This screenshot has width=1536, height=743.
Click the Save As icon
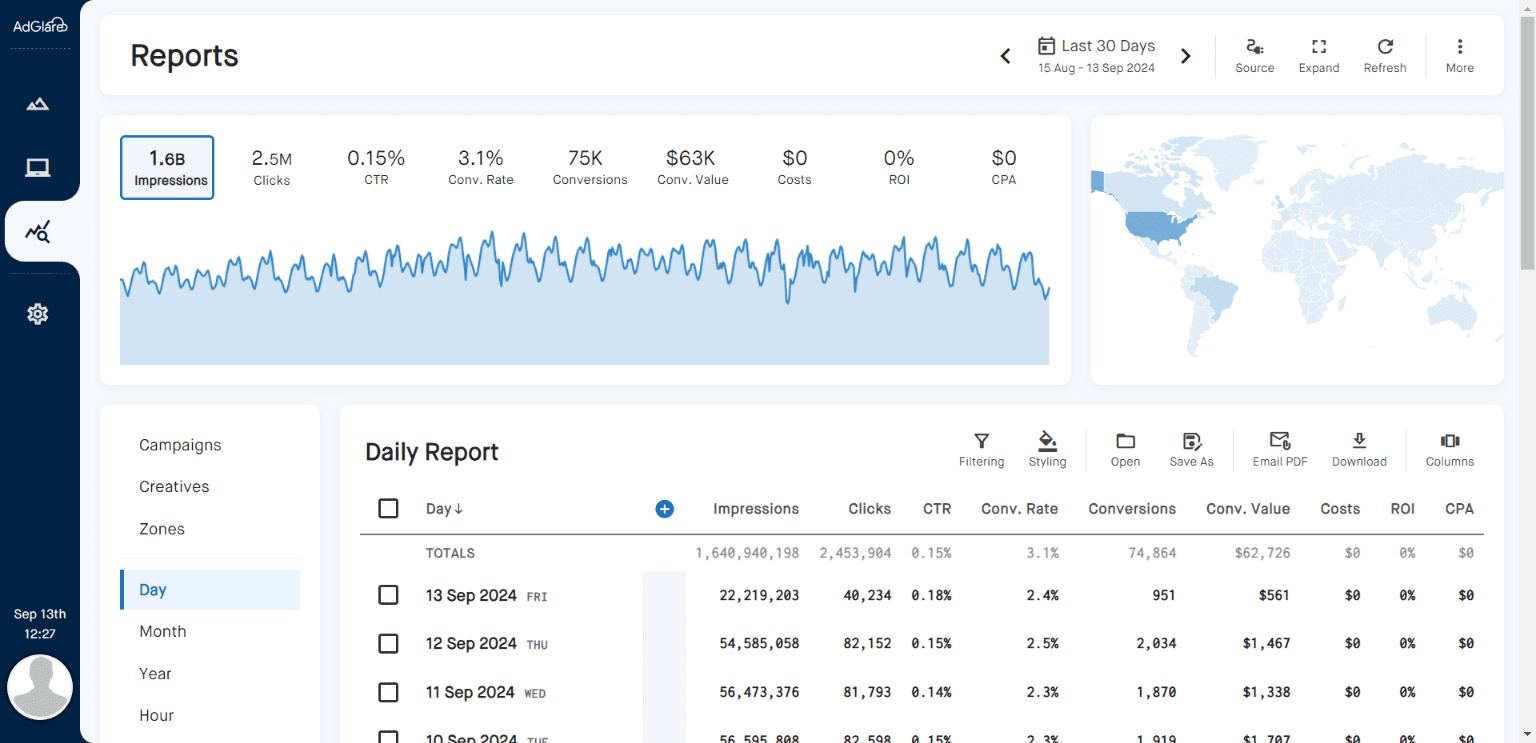pyautogui.click(x=1191, y=448)
